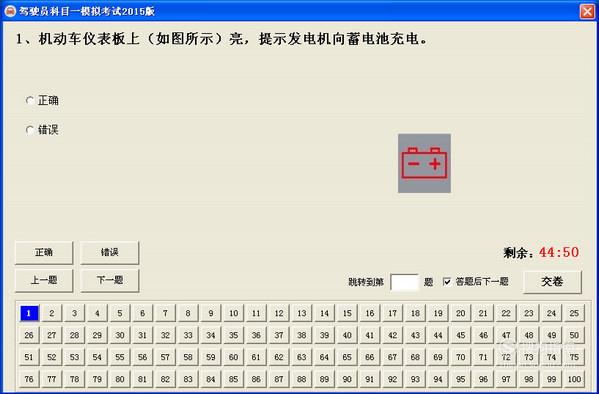The width and height of the screenshot is (599, 394).
Task: Submit the exam with 交卷
Action: (552, 282)
